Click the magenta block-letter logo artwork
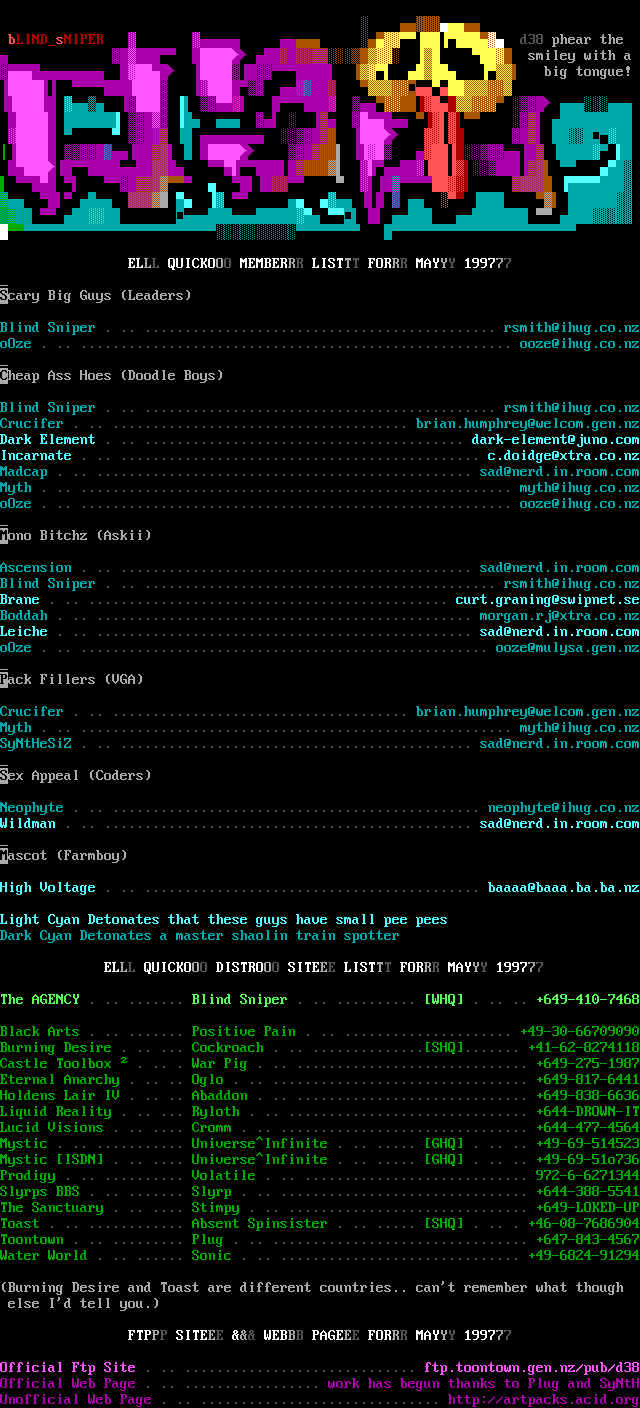Image resolution: width=640 pixels, height=1408 pixels. click(x=200, y=130)
